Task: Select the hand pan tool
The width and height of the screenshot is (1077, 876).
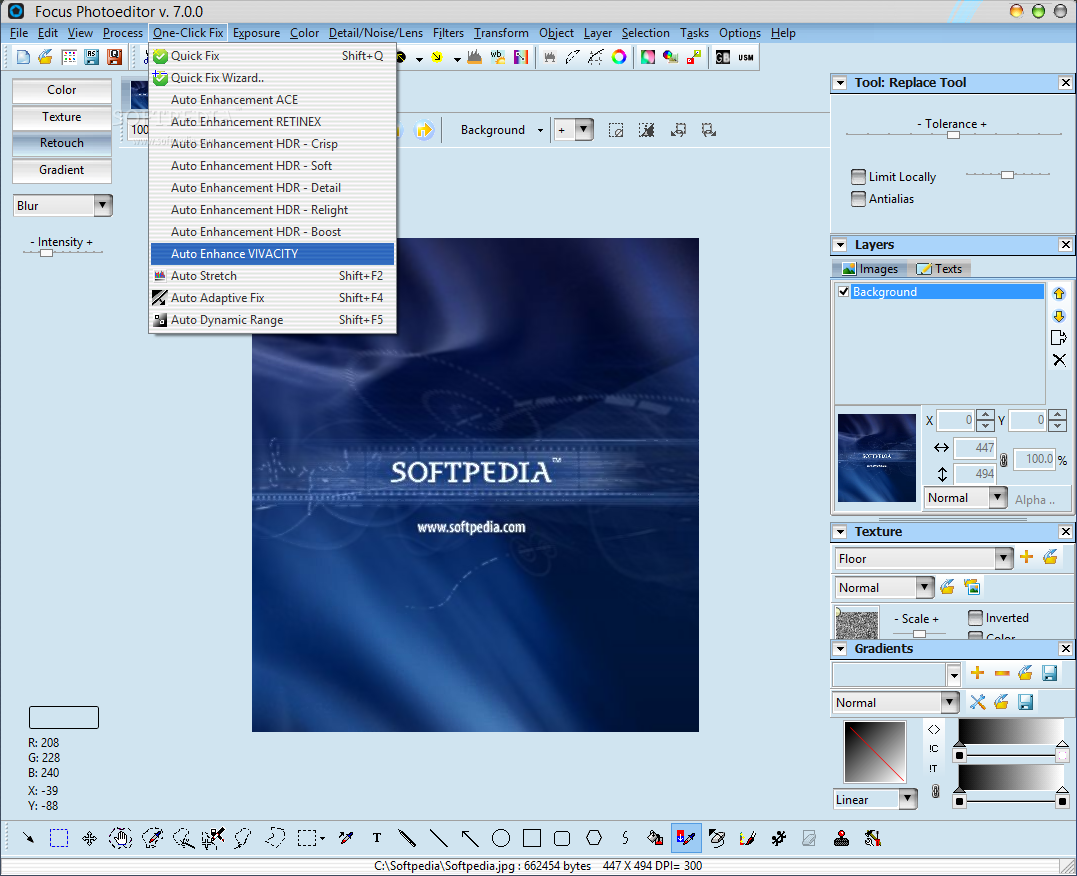Action: click(120, 838)
